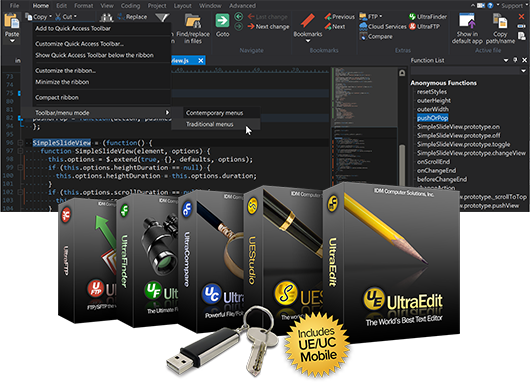Click the forward navigation circle arrow
Viewport: 530px width, 382px height.
[239, 26]
